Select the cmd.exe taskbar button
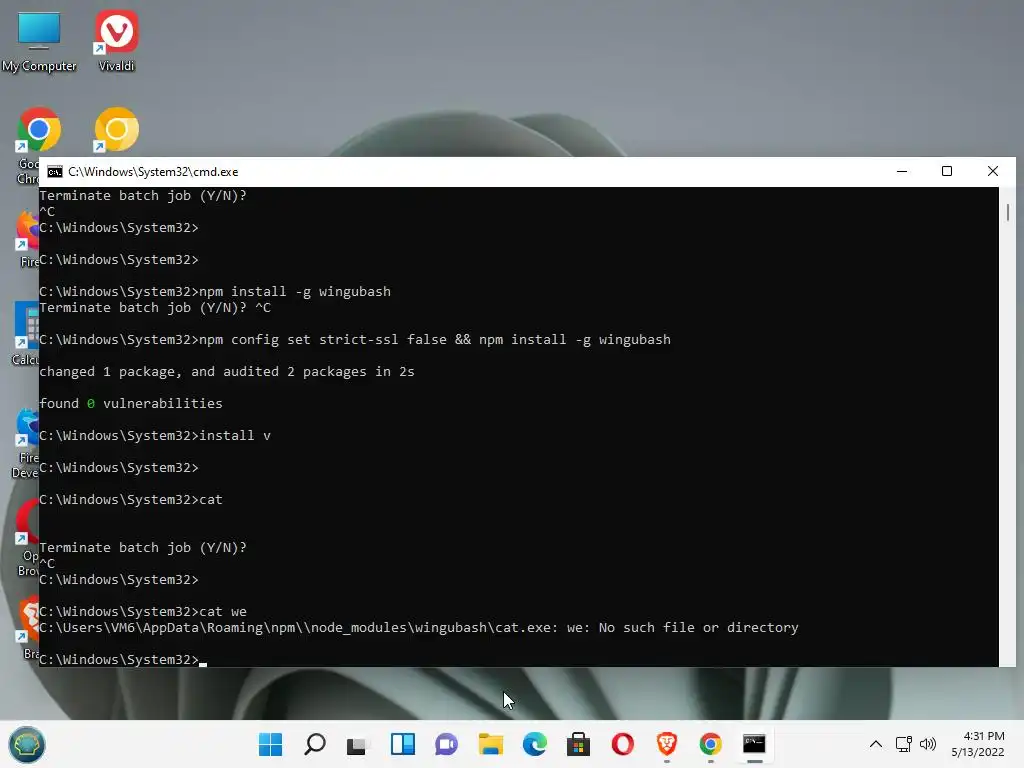 754,744
